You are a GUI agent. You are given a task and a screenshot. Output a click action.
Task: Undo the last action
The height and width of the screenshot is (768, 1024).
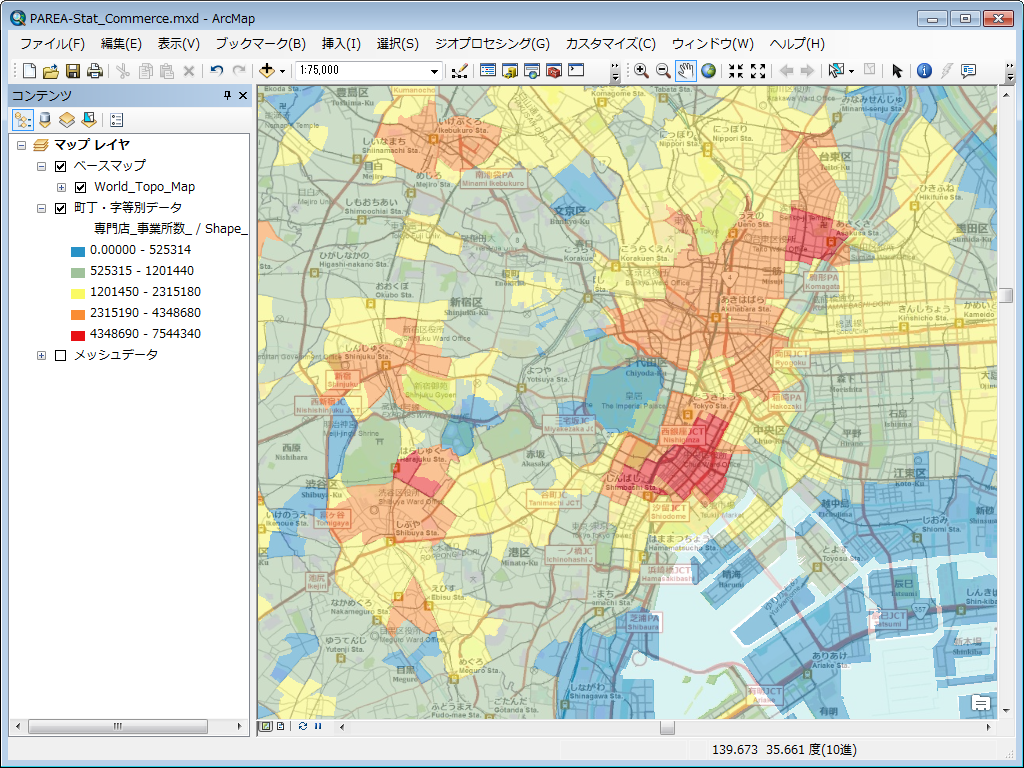[x=217, y=71]
